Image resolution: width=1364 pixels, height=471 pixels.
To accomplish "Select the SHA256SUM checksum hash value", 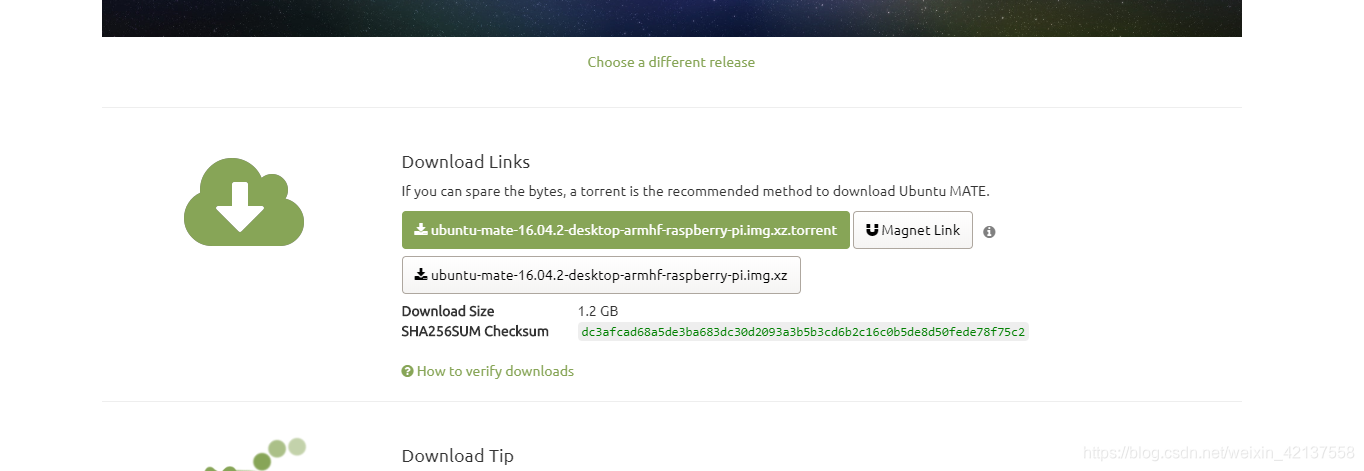I will point(803,331).
